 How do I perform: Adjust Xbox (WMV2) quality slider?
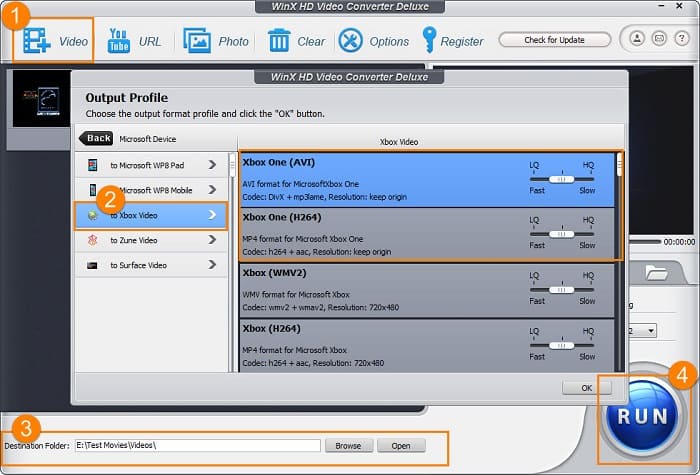point(562,290)
